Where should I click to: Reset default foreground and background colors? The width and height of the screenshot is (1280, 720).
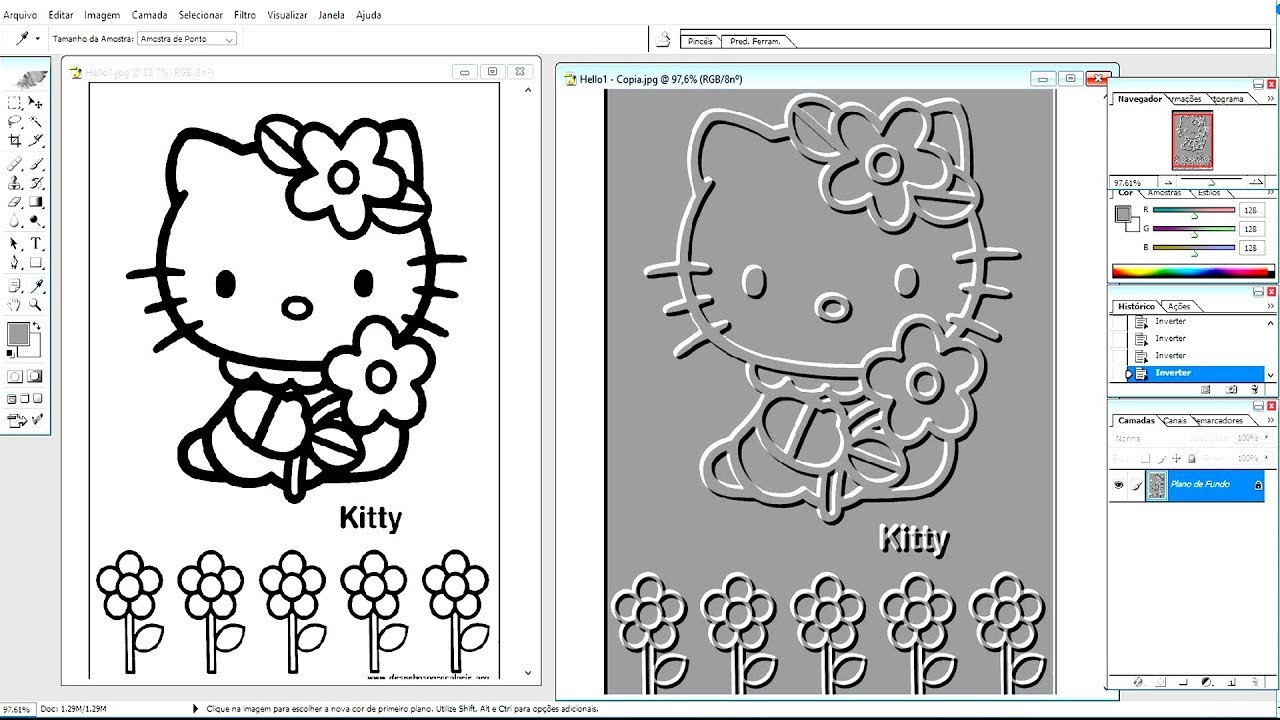pos(11,353)
